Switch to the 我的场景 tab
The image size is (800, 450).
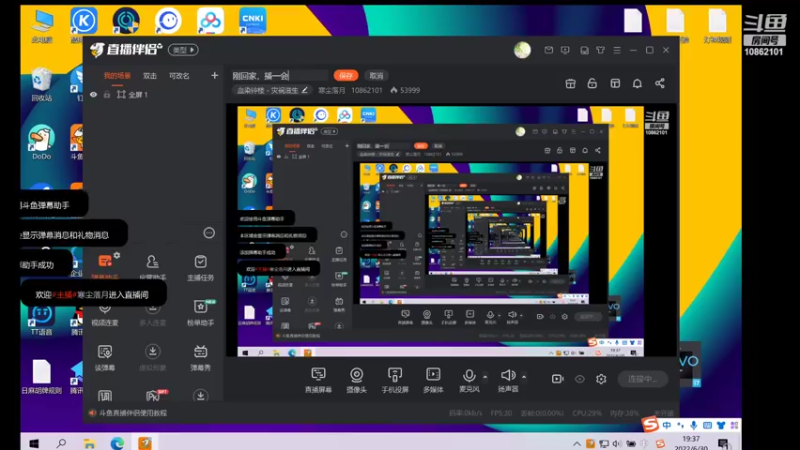point(117,76)
